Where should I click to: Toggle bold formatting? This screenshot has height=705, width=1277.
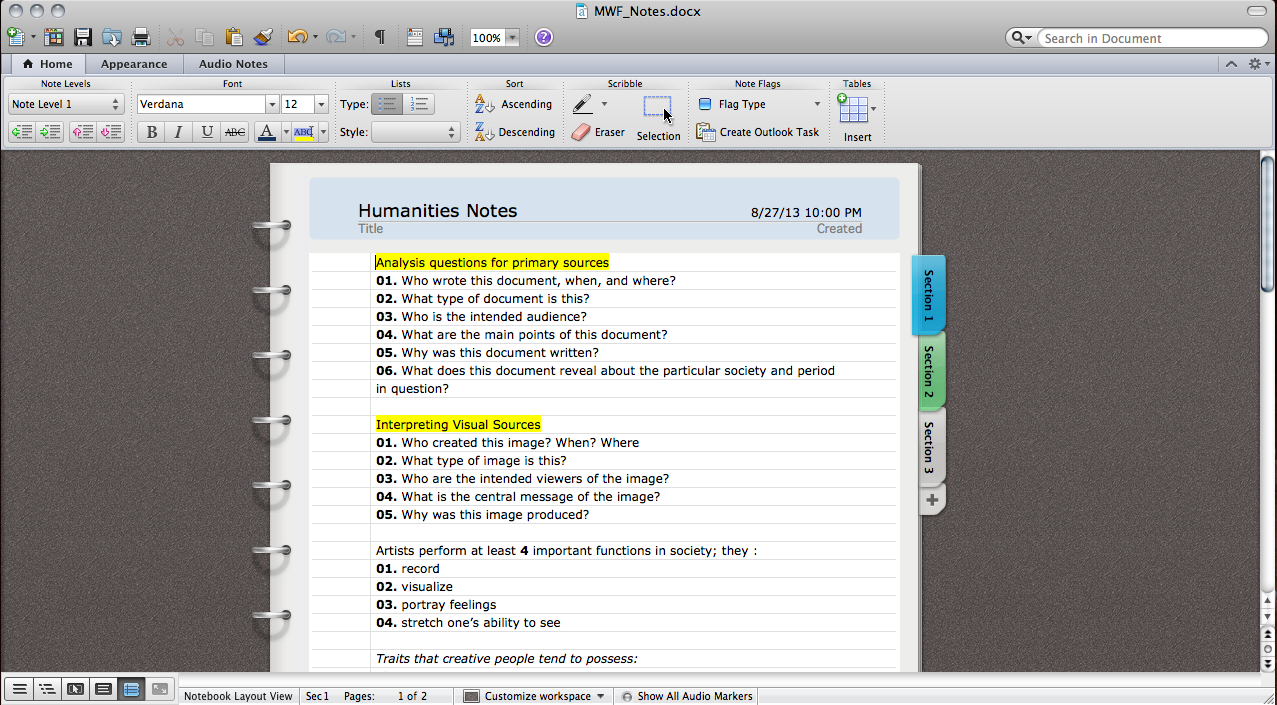[x=150, y=131]
